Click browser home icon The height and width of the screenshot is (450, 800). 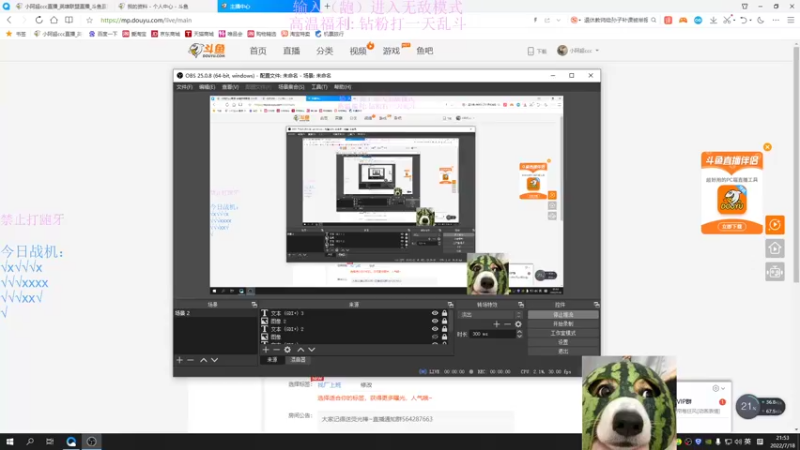(54, 20)
